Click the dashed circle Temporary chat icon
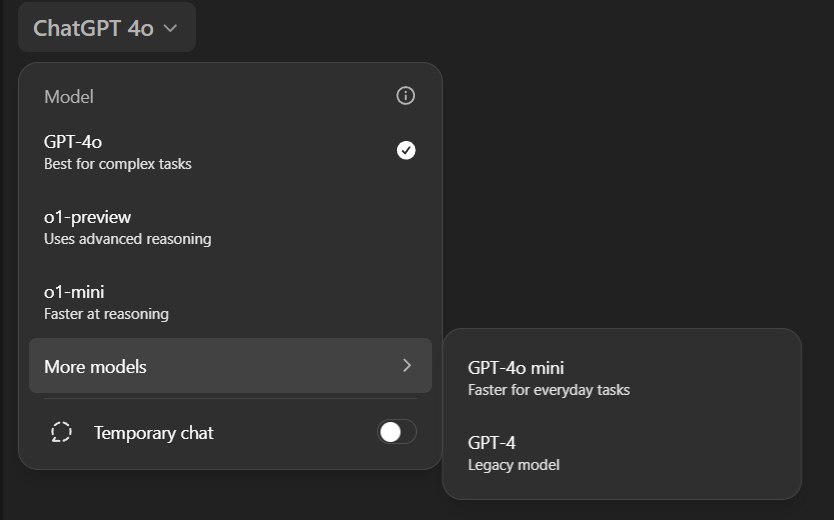 [61, 432]
